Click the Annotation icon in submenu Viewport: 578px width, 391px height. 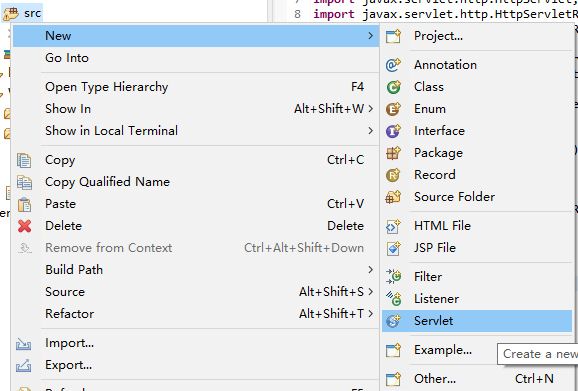(393, 65)
